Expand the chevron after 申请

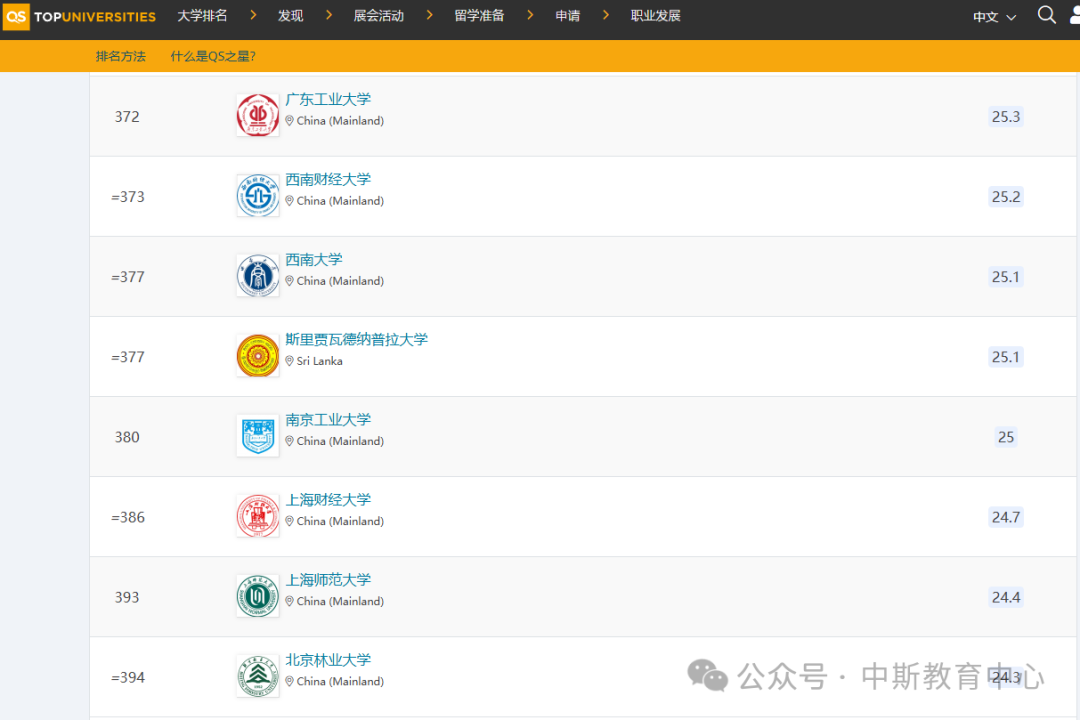coord(605,15)
